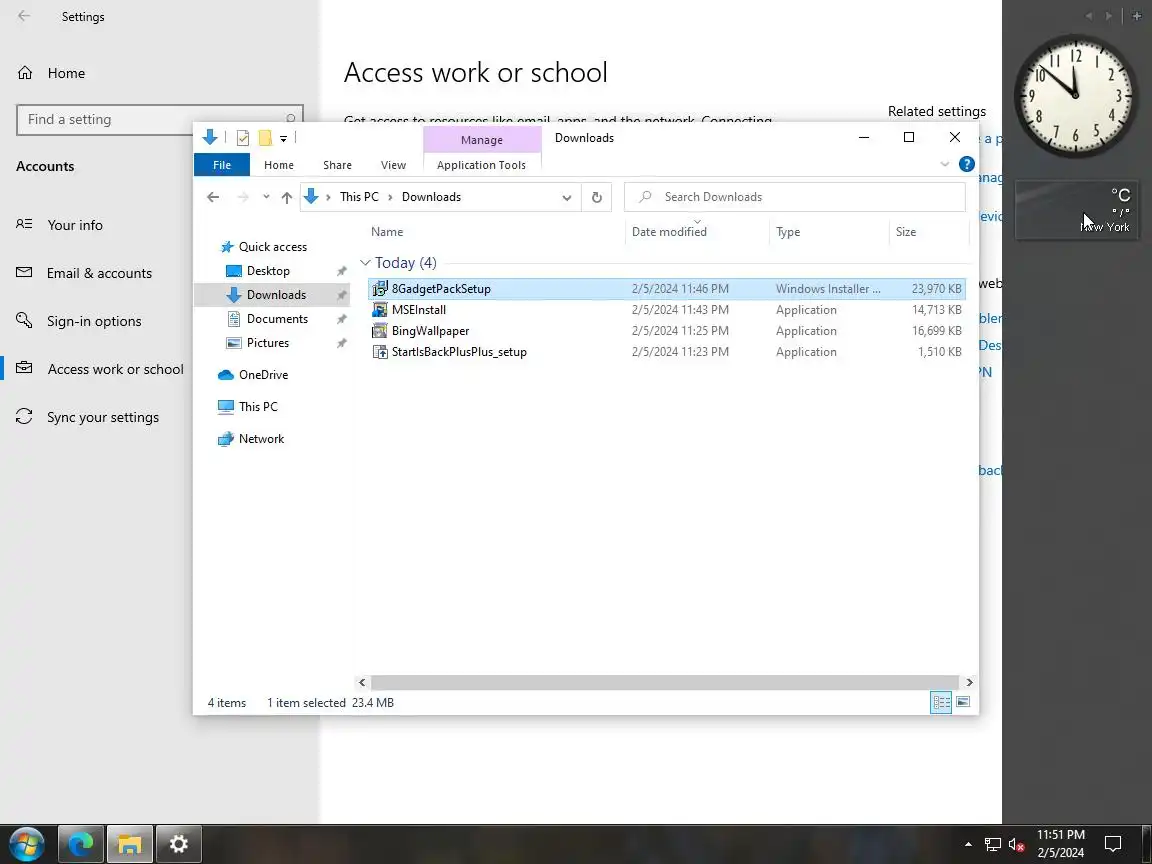Go back in Explorer navigation

[x=213, y=197]
